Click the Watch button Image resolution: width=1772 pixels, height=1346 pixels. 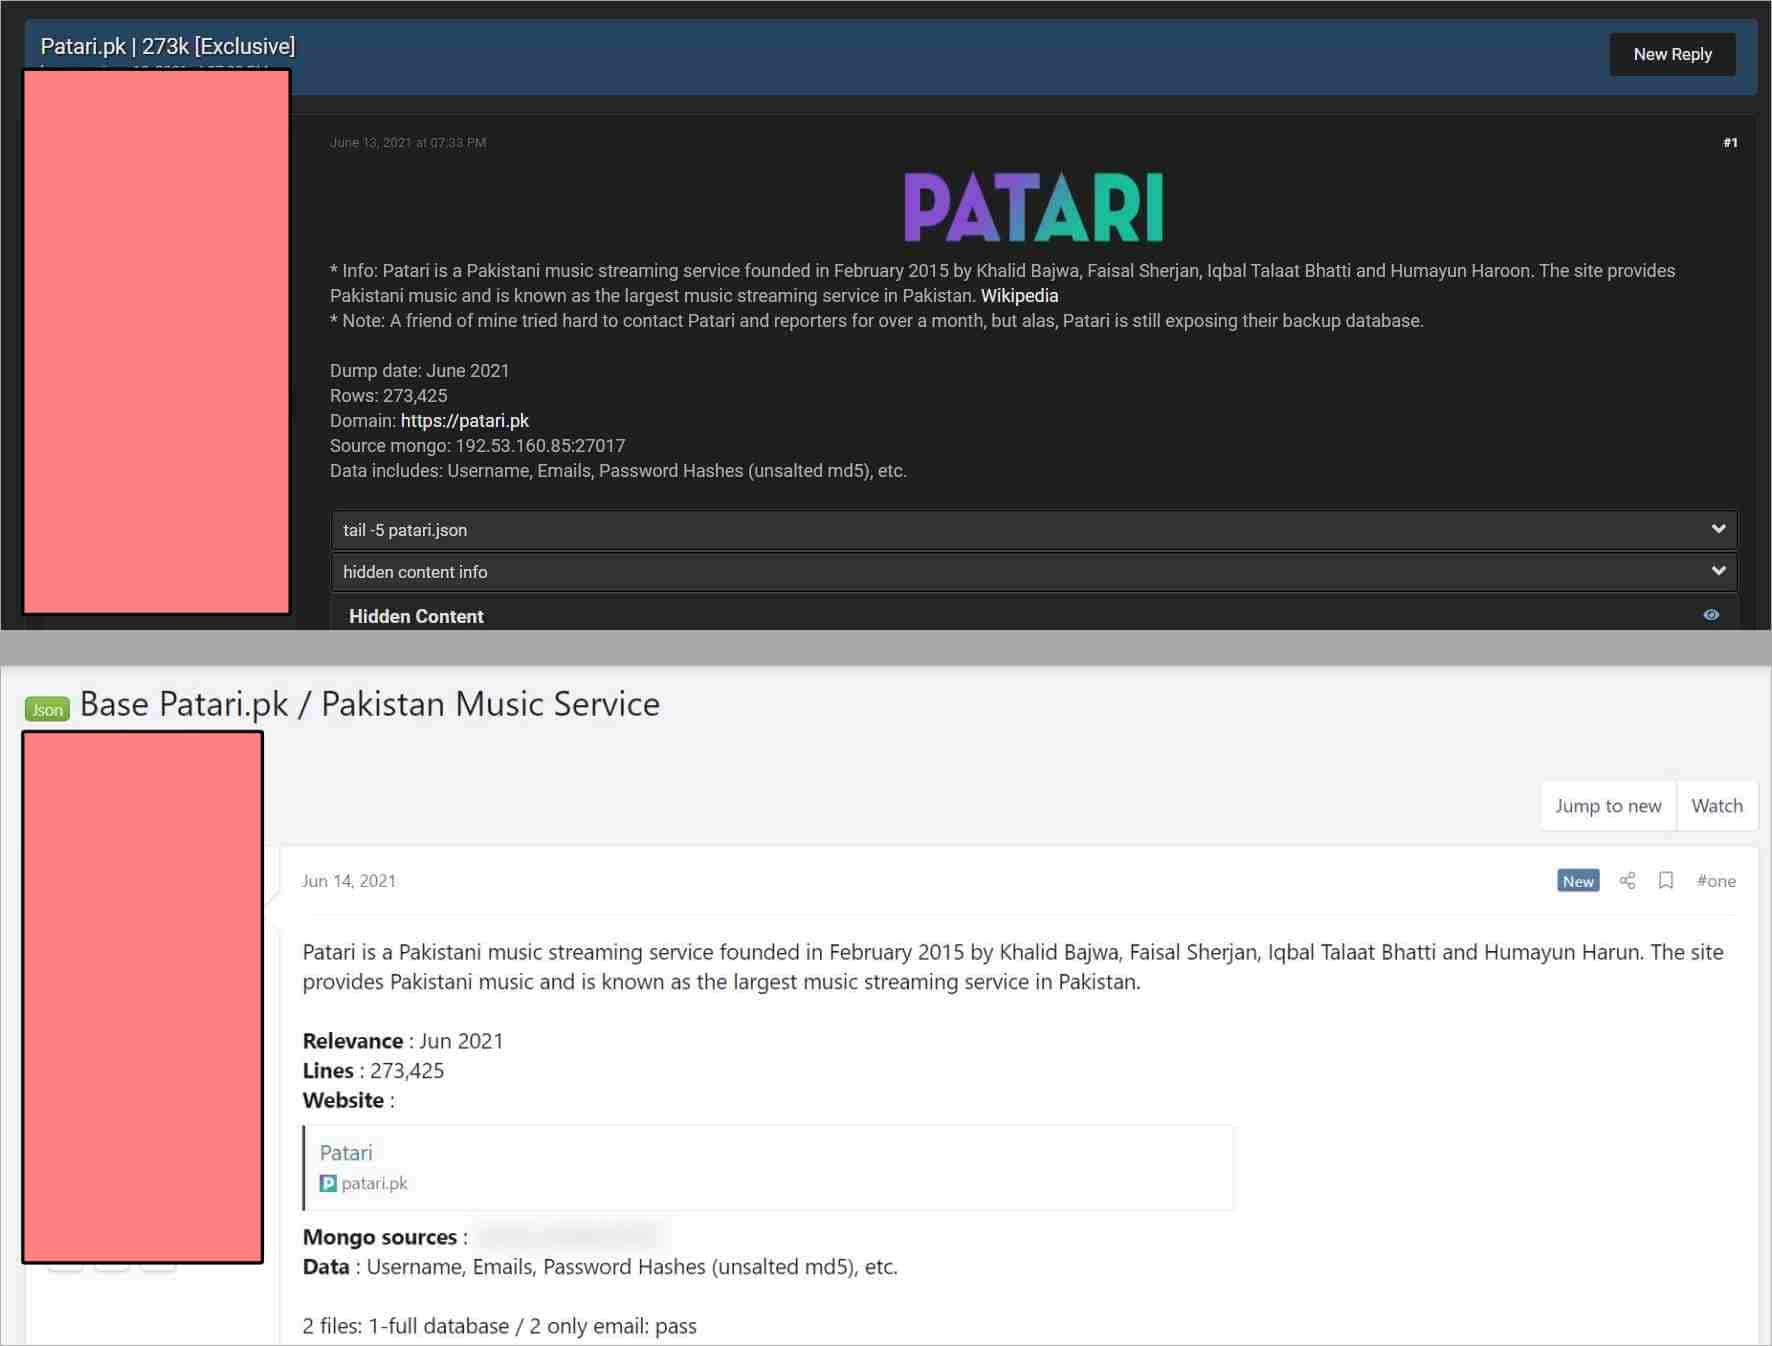pyautogui.click(x=1717, y=806)
